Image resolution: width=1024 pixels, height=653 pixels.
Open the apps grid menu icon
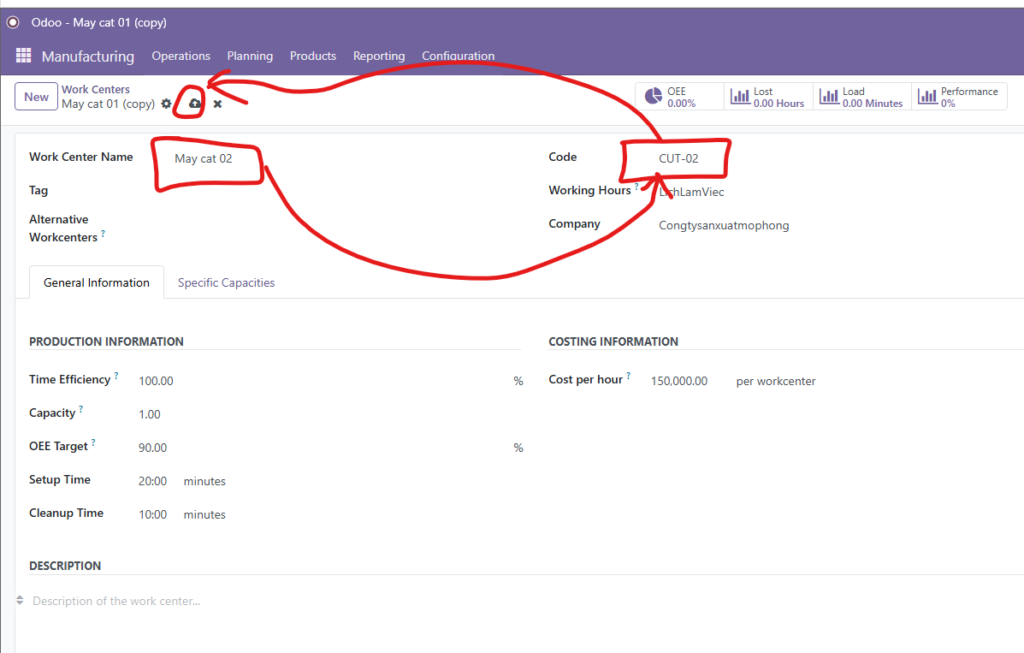click(x=24, y=56)
